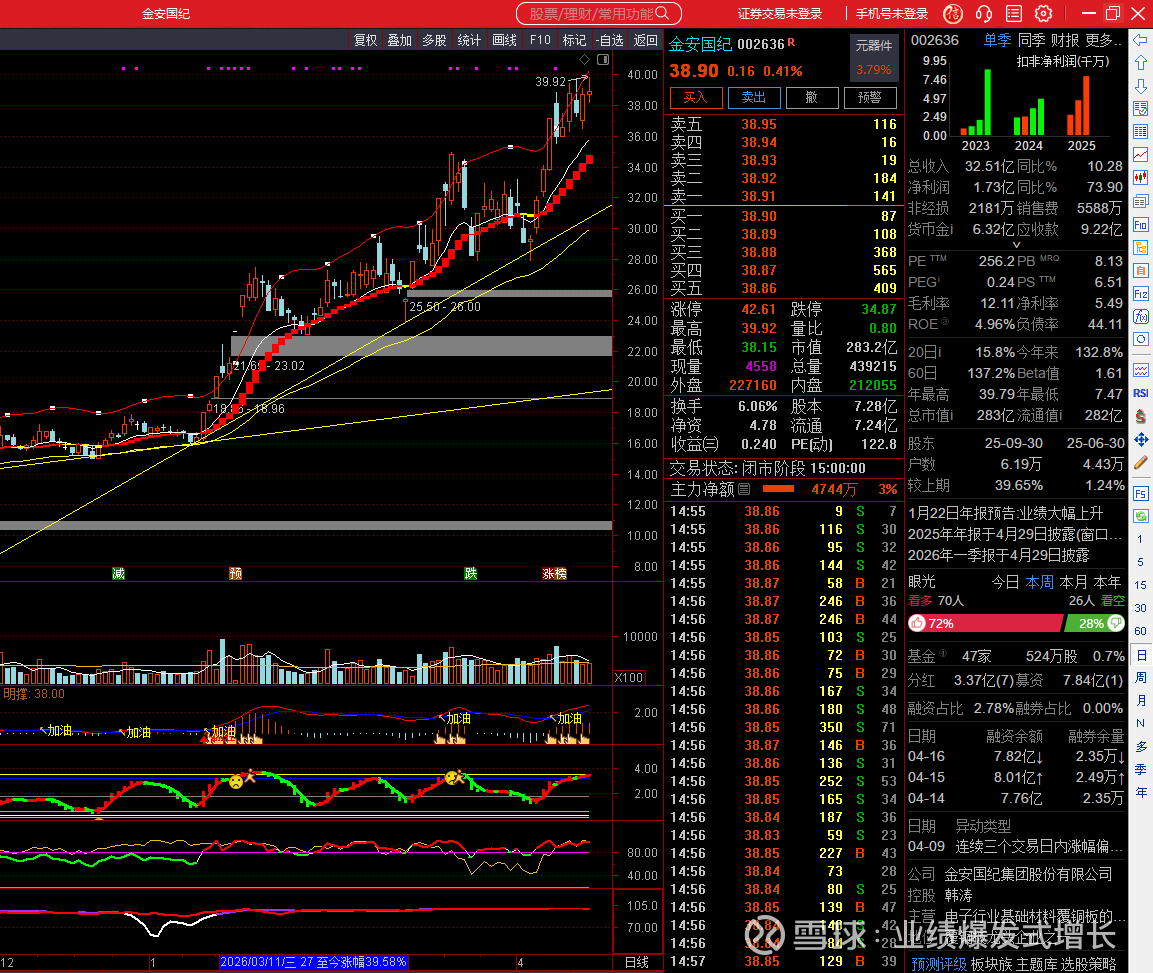Open the 统计 statistics menu

pos(468,40)
